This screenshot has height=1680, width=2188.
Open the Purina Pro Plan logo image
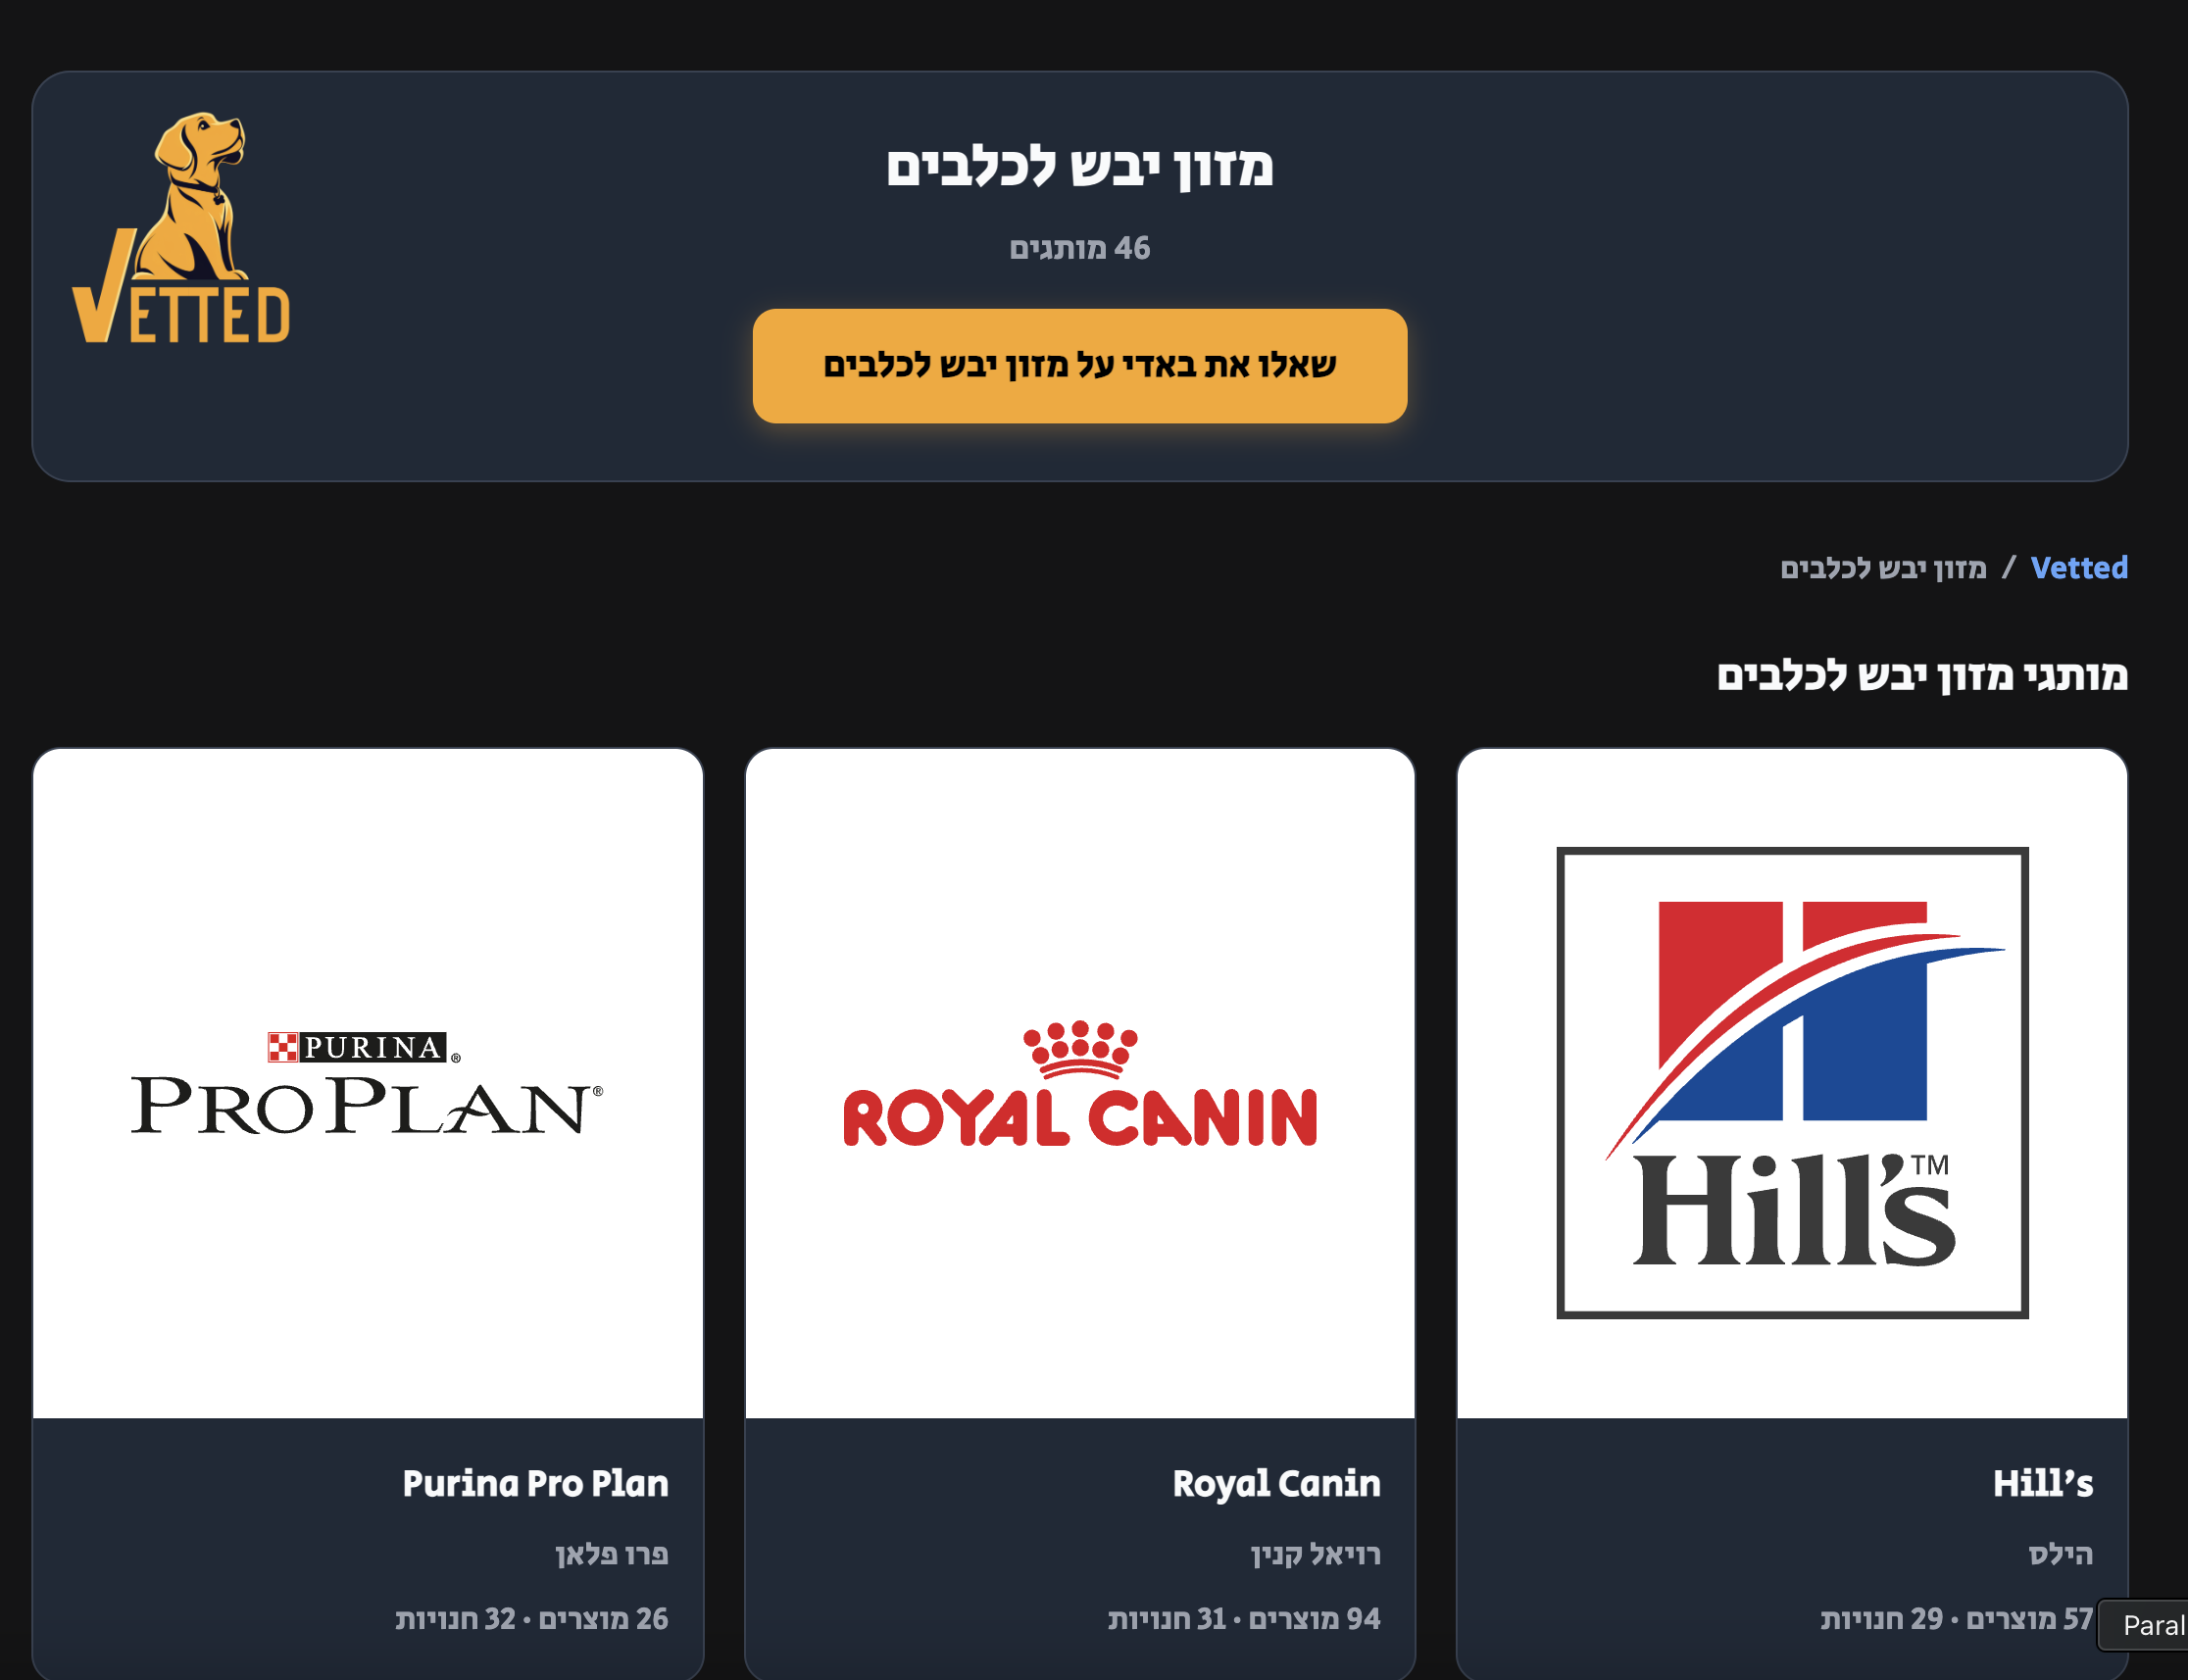click(367, 1083)
